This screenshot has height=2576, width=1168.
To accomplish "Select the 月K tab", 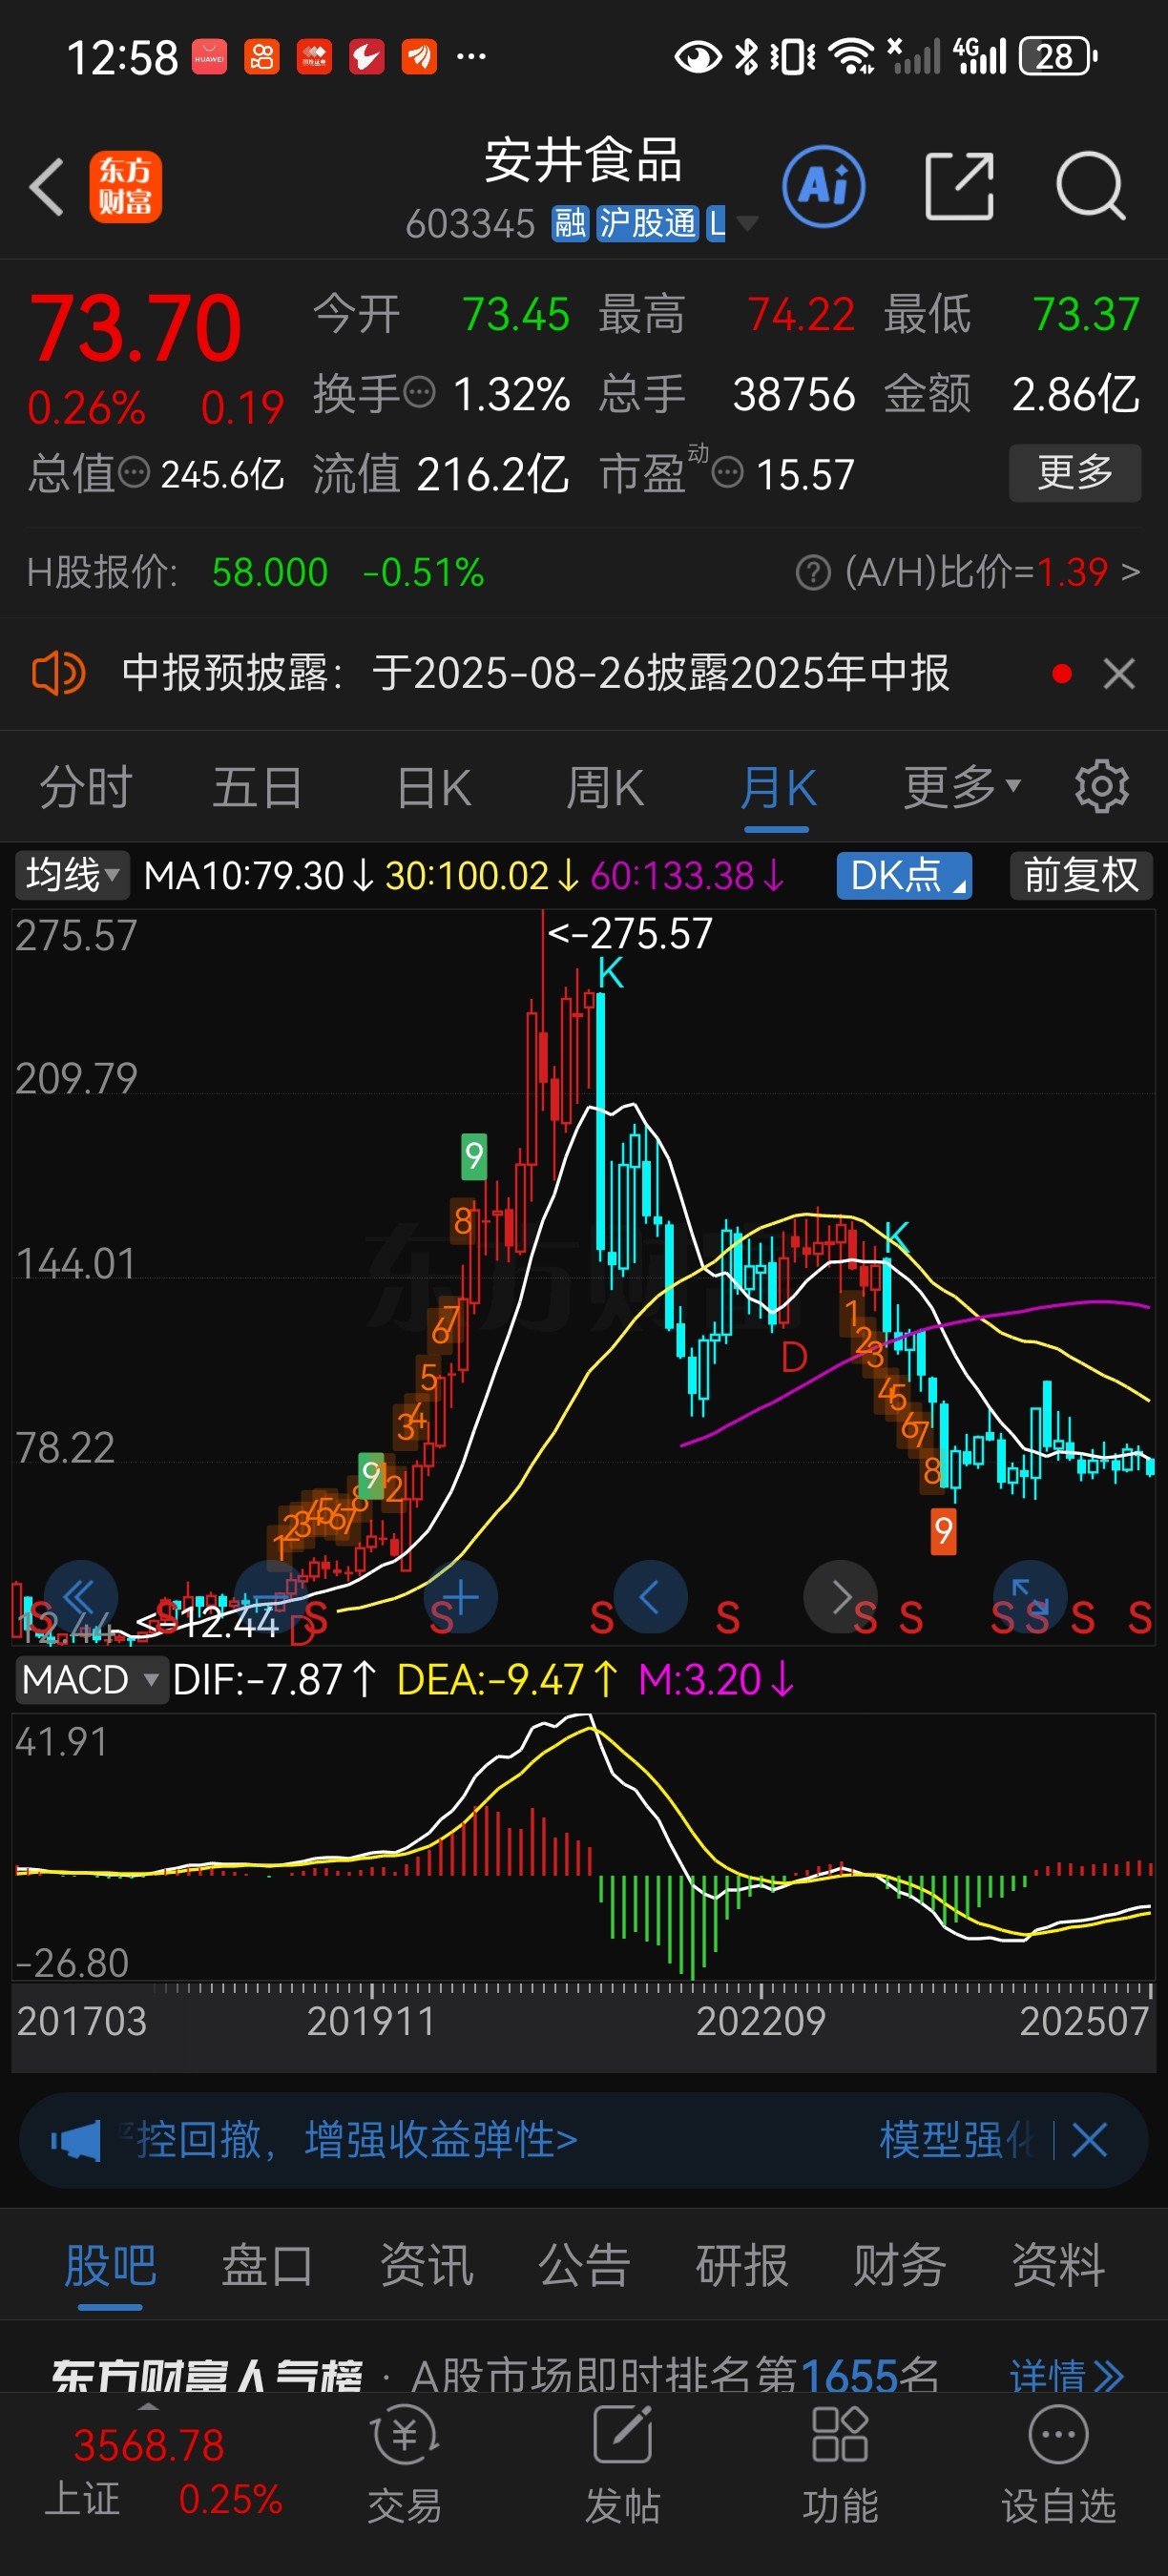I will (x=777, y=787).
